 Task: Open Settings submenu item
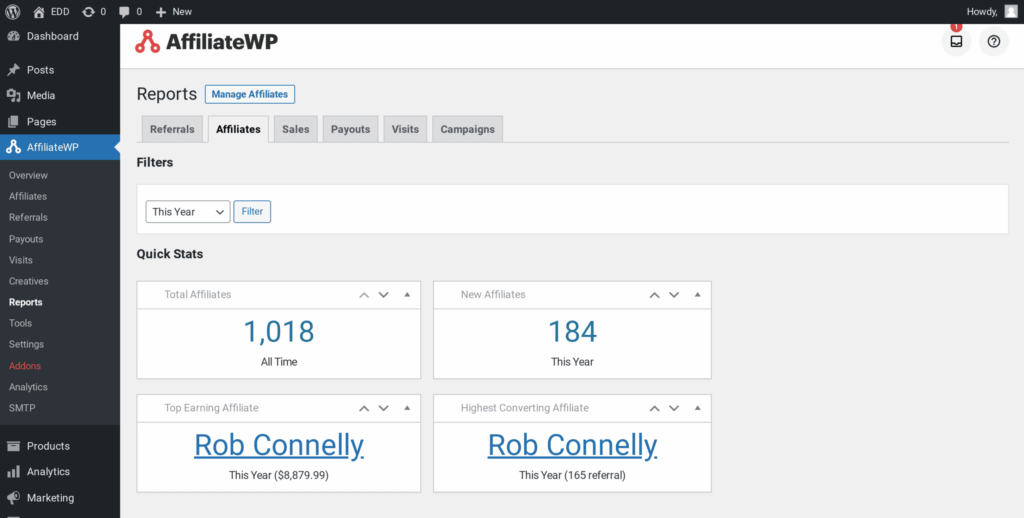pos(26,344)
